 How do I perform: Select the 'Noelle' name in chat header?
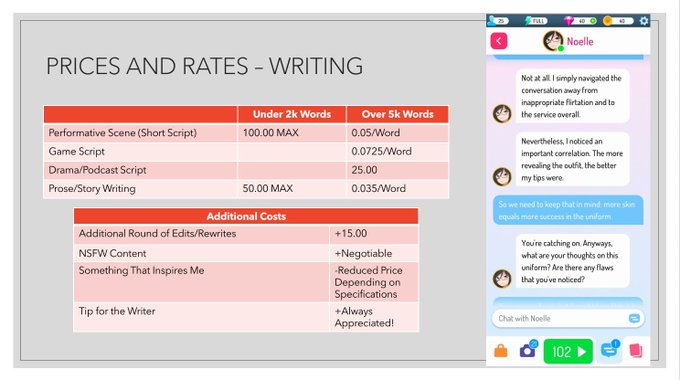pyautogui.click(x=580, y=42)
